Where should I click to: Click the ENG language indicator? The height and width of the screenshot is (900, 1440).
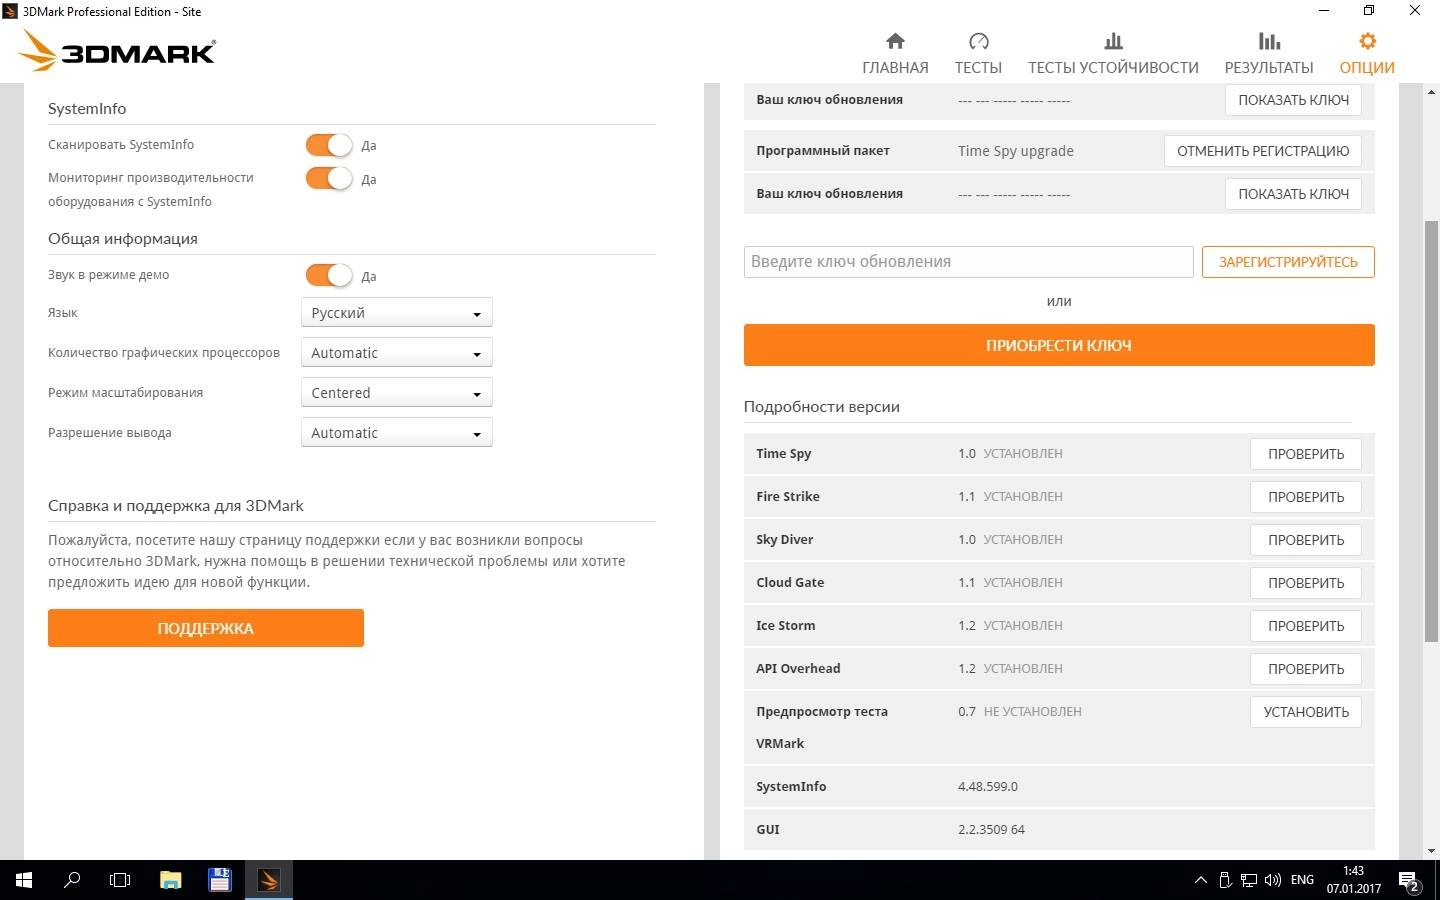click(x=1302, y=880)
